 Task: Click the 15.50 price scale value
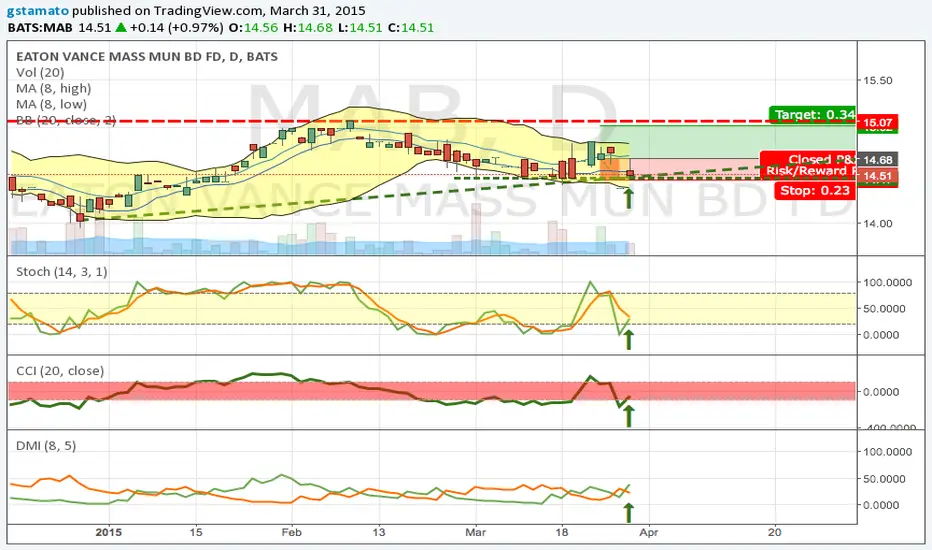pyautogui.click(x=877, y=80)
